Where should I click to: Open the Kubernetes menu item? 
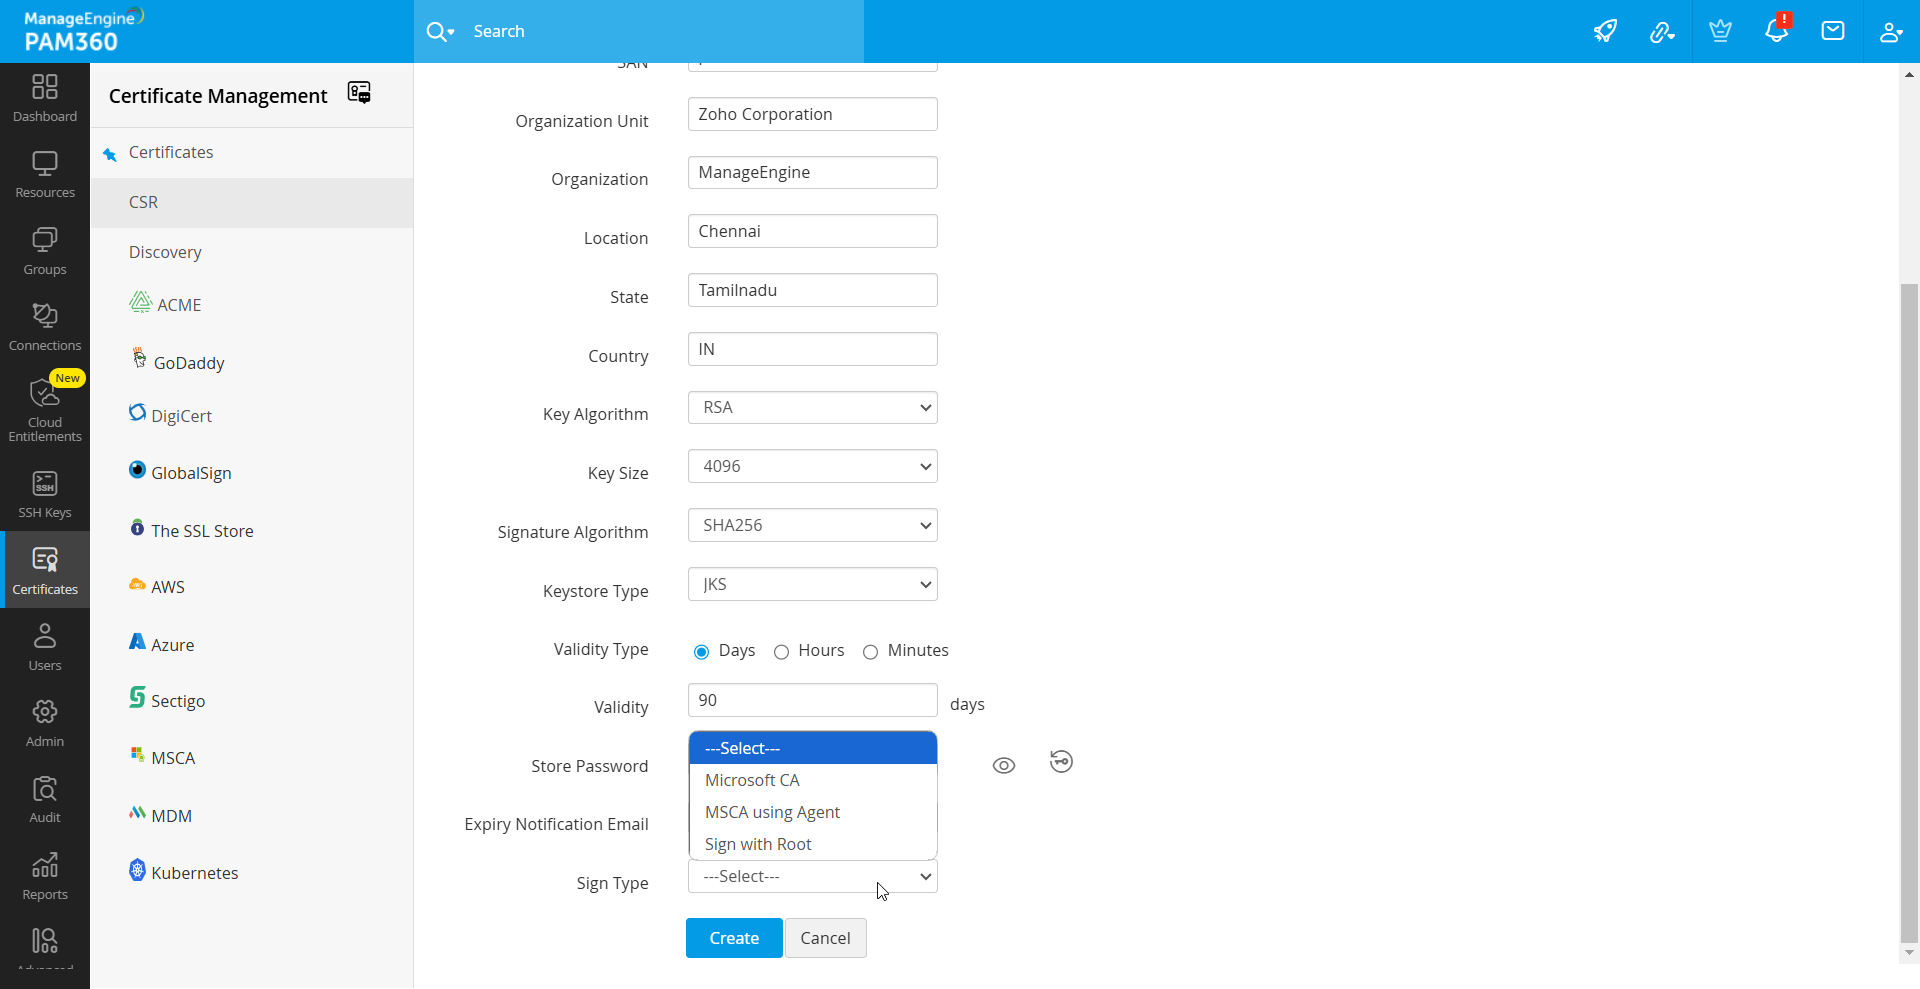click(x=185, y=872)
